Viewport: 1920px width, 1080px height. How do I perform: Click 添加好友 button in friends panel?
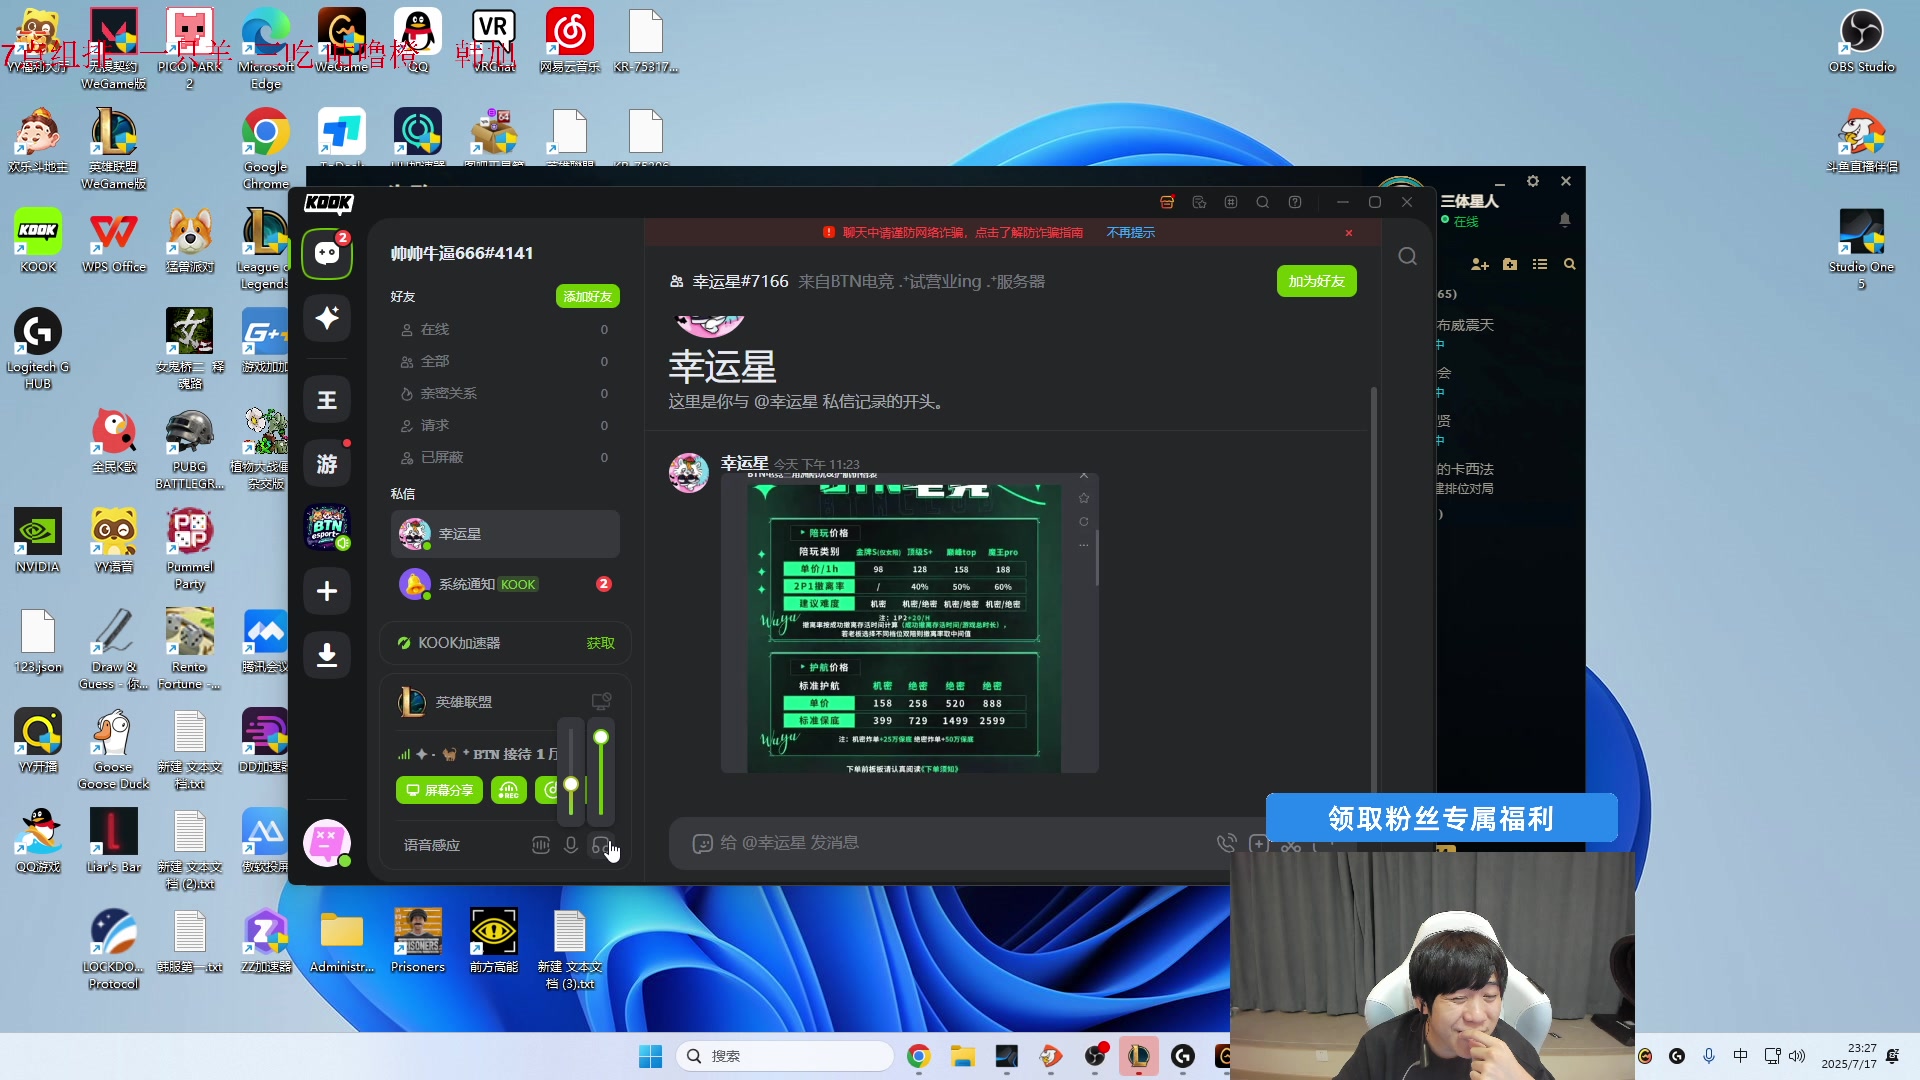coord(588,297)
